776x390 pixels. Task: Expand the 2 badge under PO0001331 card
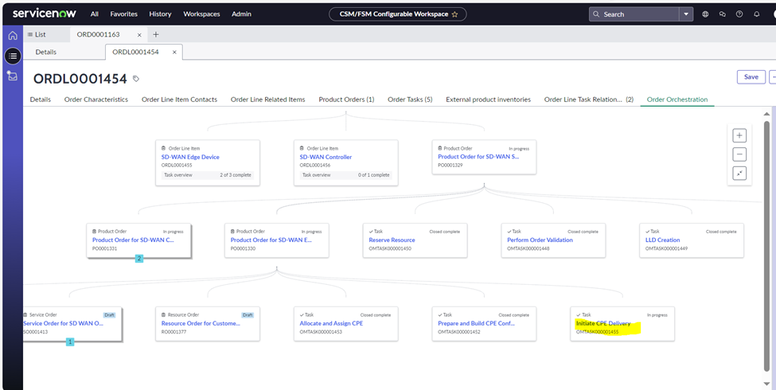pyautogui.click(x=139, y=258)
